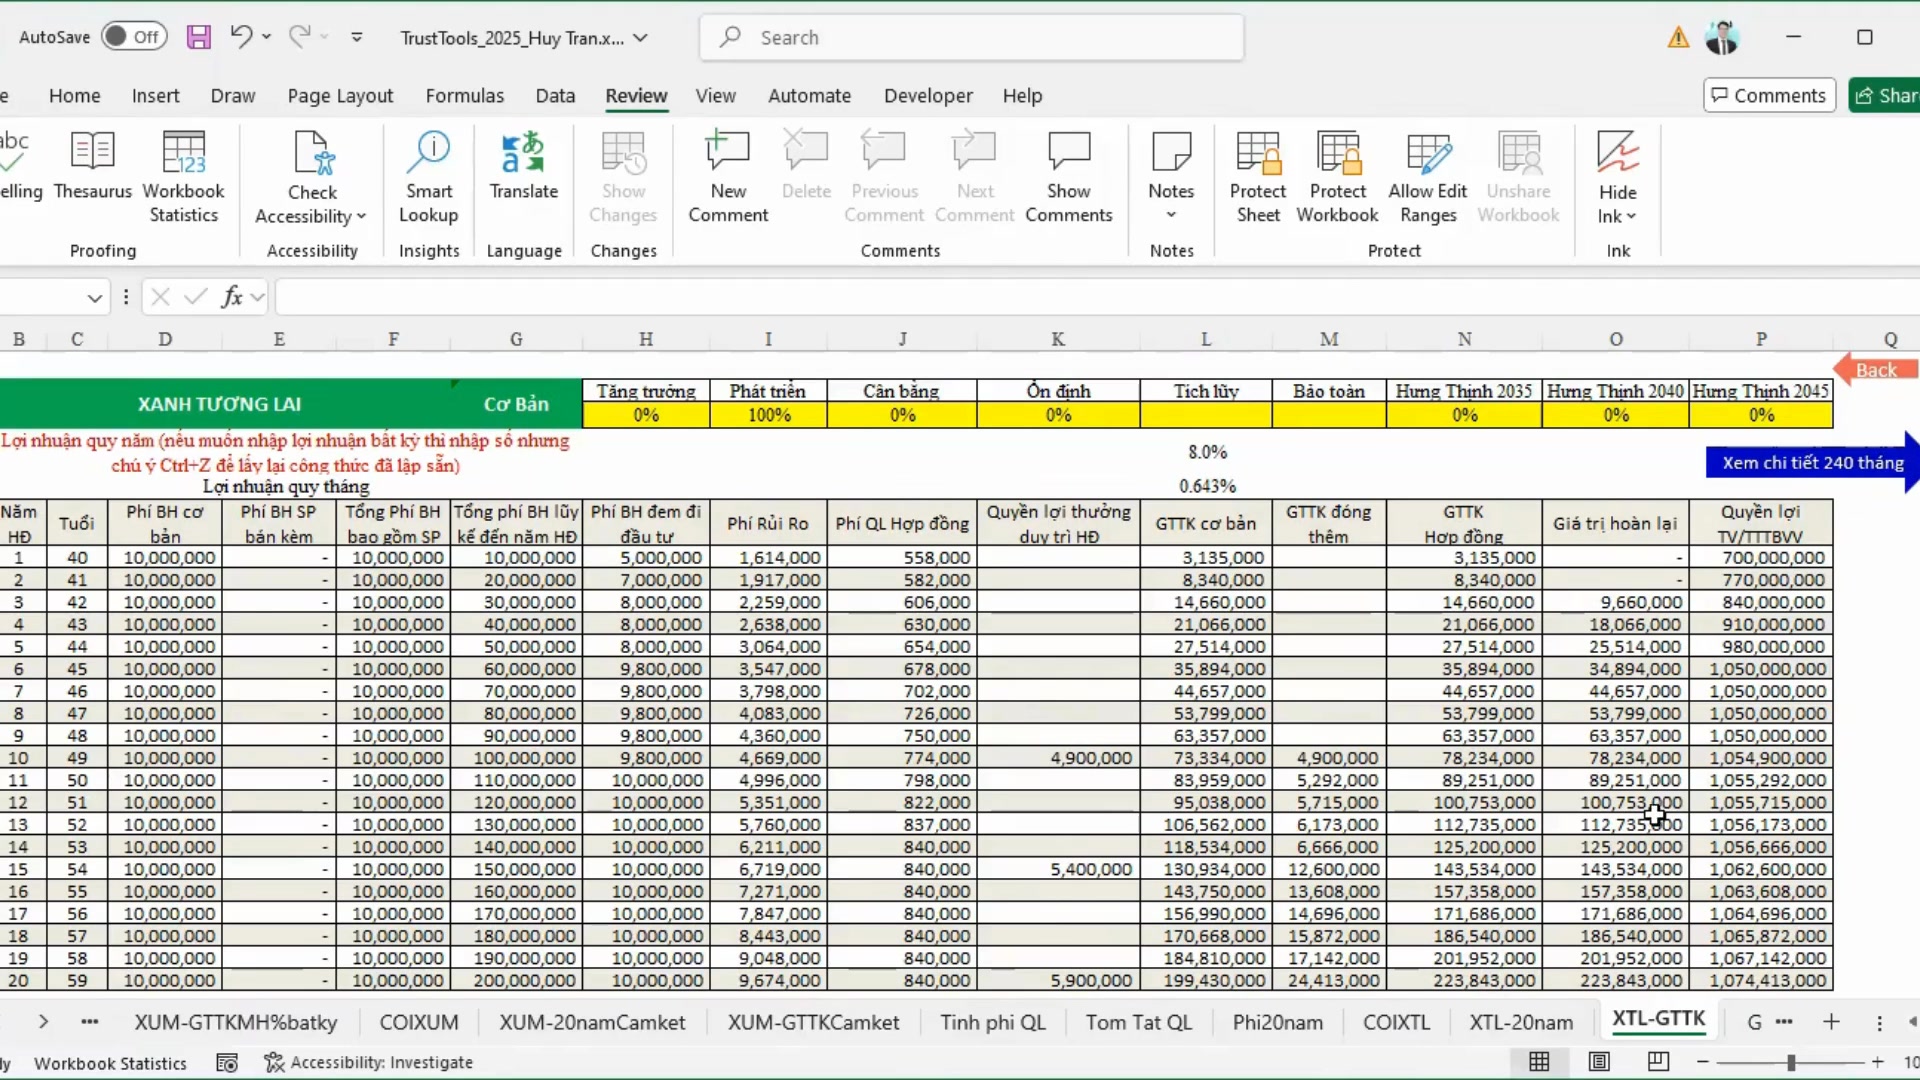Click zoom out minus button
Screen dimensions: 1920x1080
click(x=1702, y=1062)
